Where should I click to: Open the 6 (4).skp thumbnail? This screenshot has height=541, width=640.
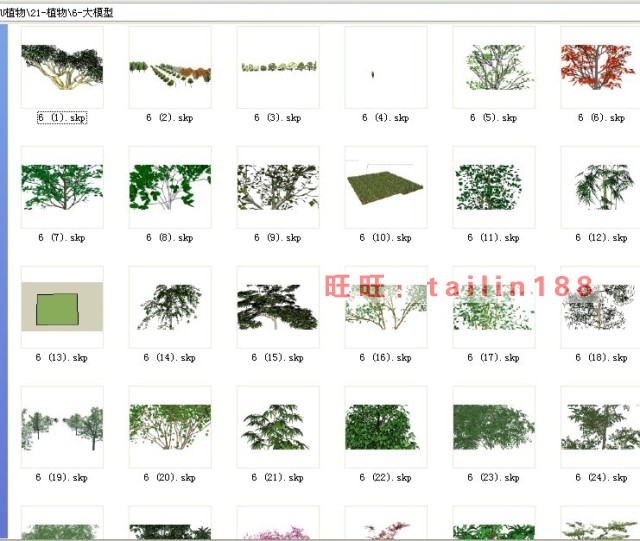point(386,67)
